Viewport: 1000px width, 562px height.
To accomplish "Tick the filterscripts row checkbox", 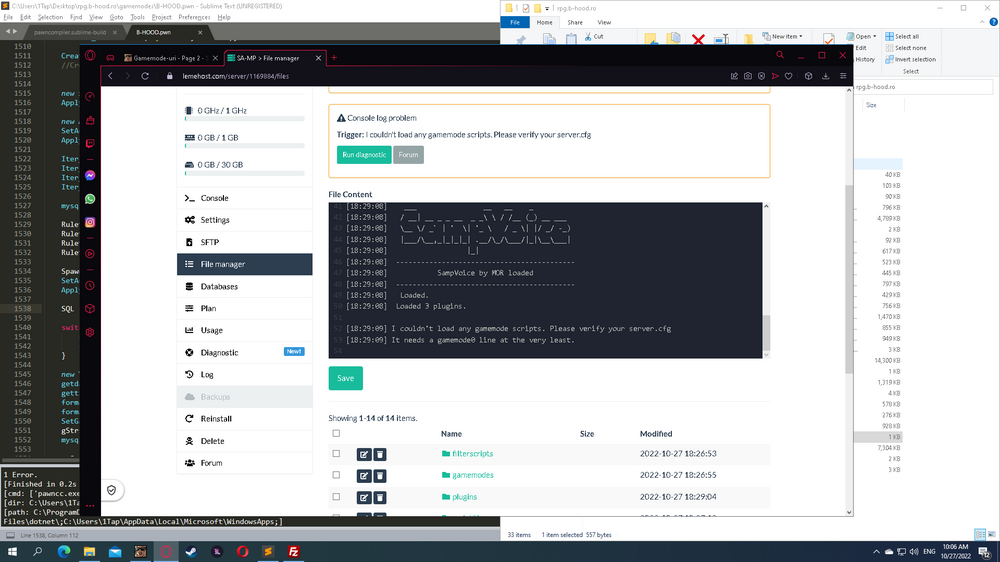I will point(336,454).
